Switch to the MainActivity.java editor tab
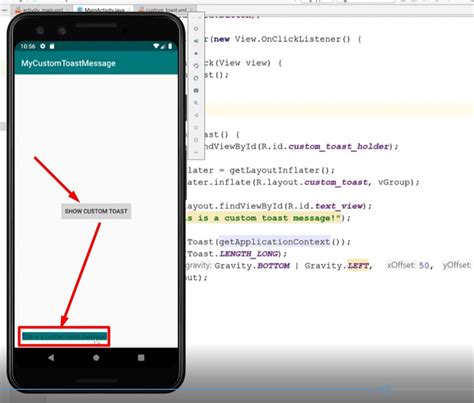The width and height of the screenshot is (474, 403). tap(101, 10)
